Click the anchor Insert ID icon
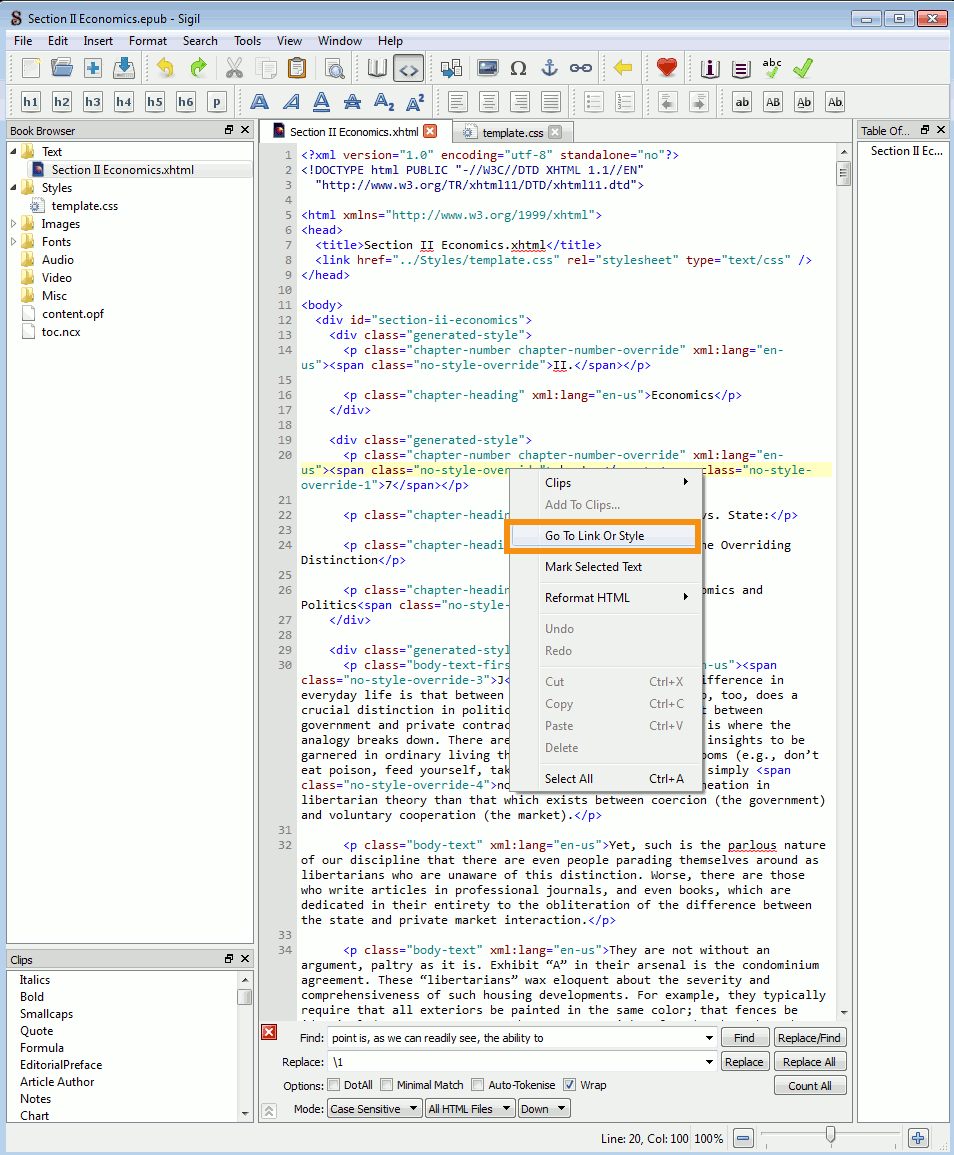 [x=549, y=68]
